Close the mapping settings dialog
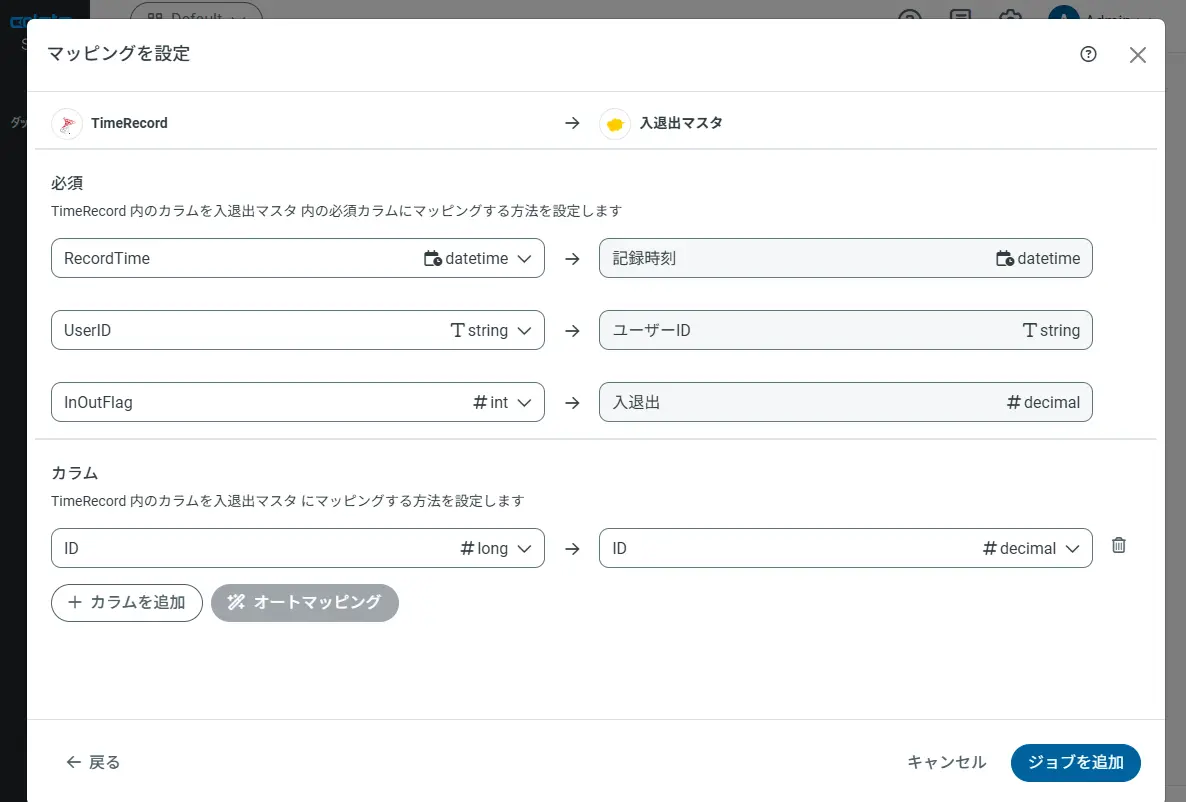Screen dimensions: 1186x802 coord(1137,55)
